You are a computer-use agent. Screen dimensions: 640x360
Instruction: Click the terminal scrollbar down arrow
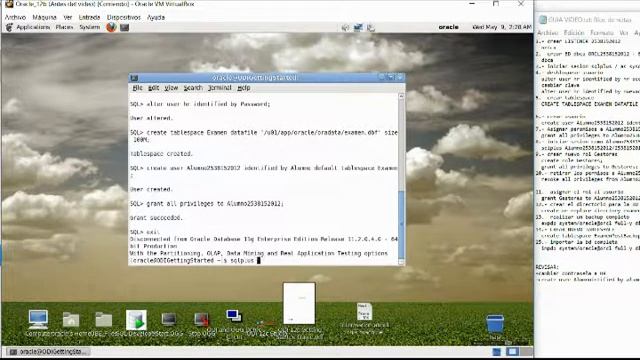pos(401,262)
